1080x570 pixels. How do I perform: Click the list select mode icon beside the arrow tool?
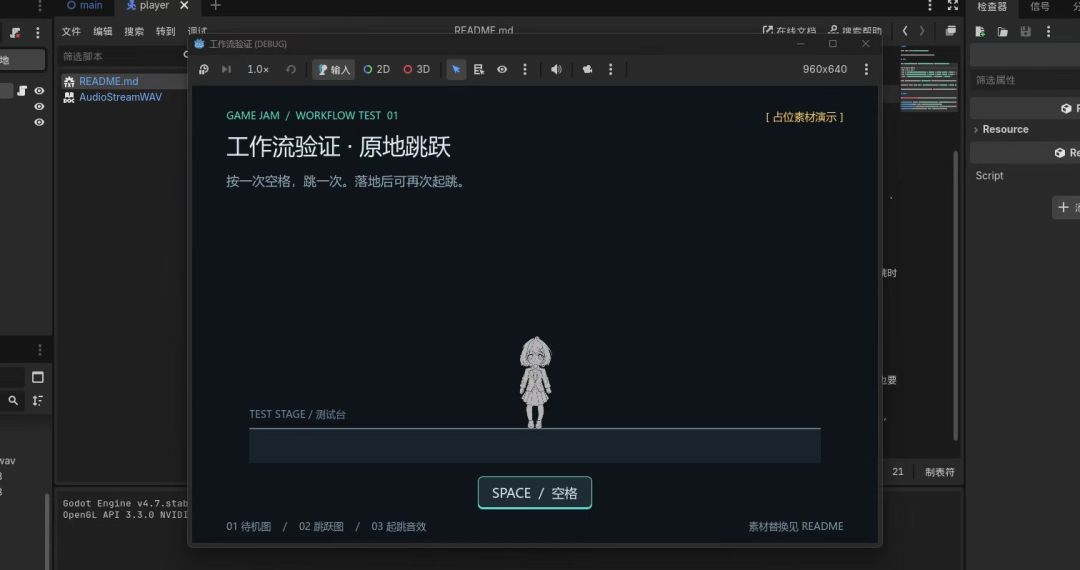(x=479, y=70)
